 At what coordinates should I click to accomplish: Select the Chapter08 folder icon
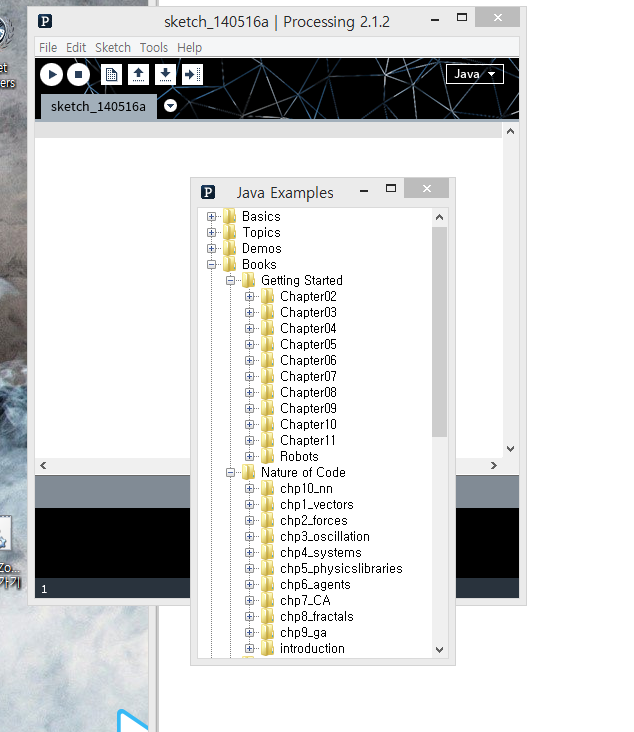[268, 392]
